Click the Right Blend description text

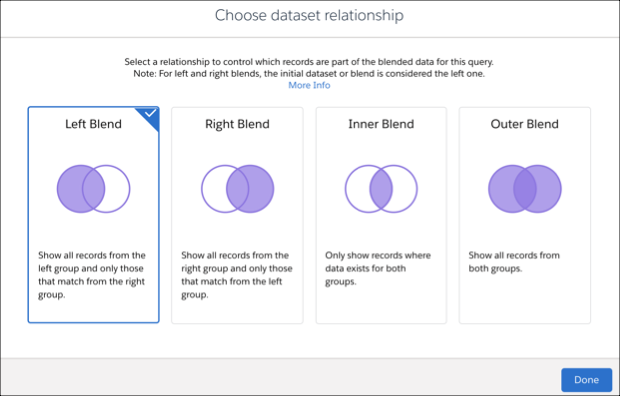pyautogui.click(x=236, y=275)
